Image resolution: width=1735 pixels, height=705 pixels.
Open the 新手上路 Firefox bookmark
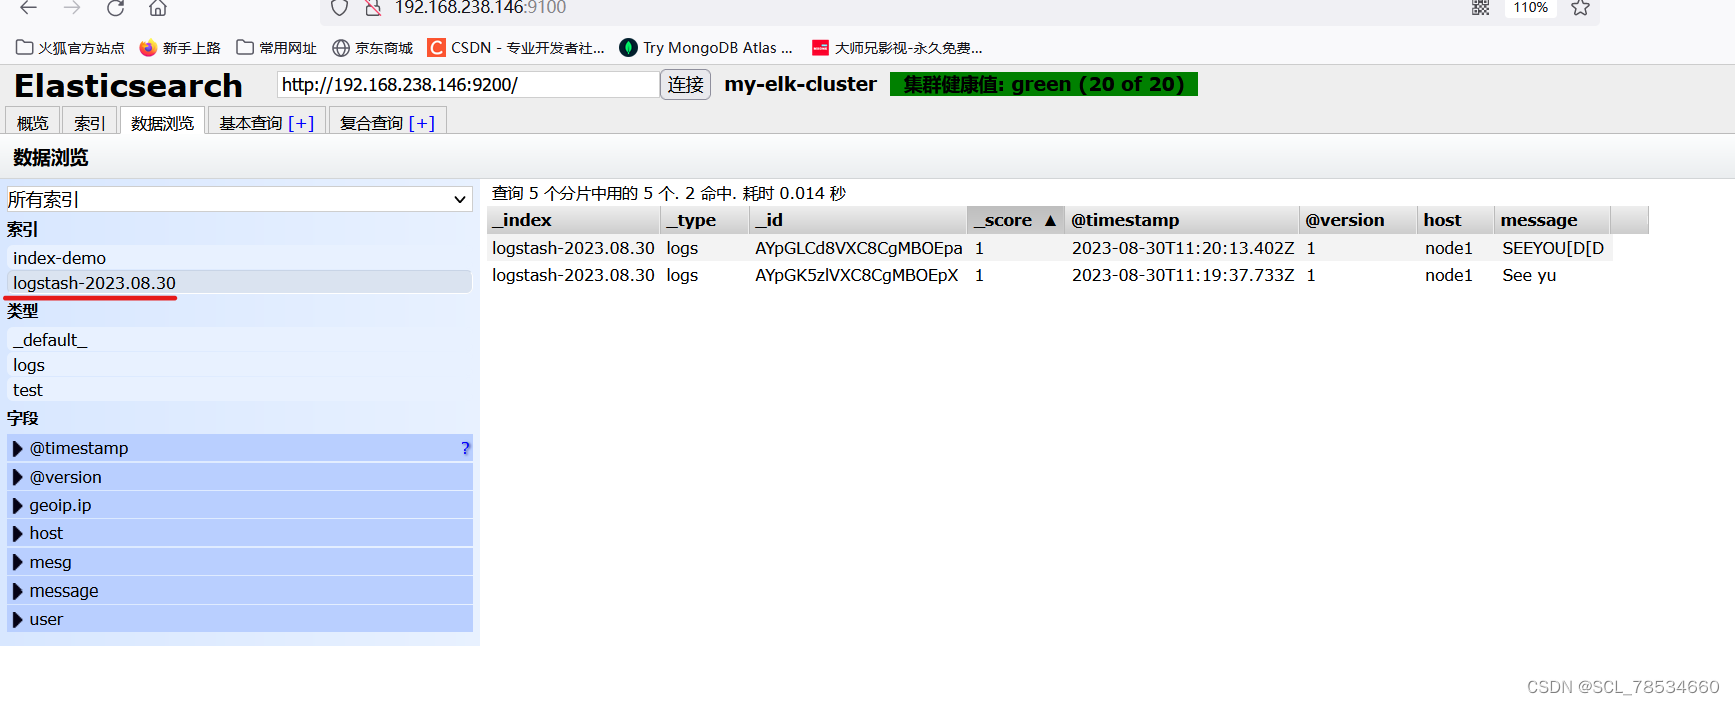click(x=180, y=48)
